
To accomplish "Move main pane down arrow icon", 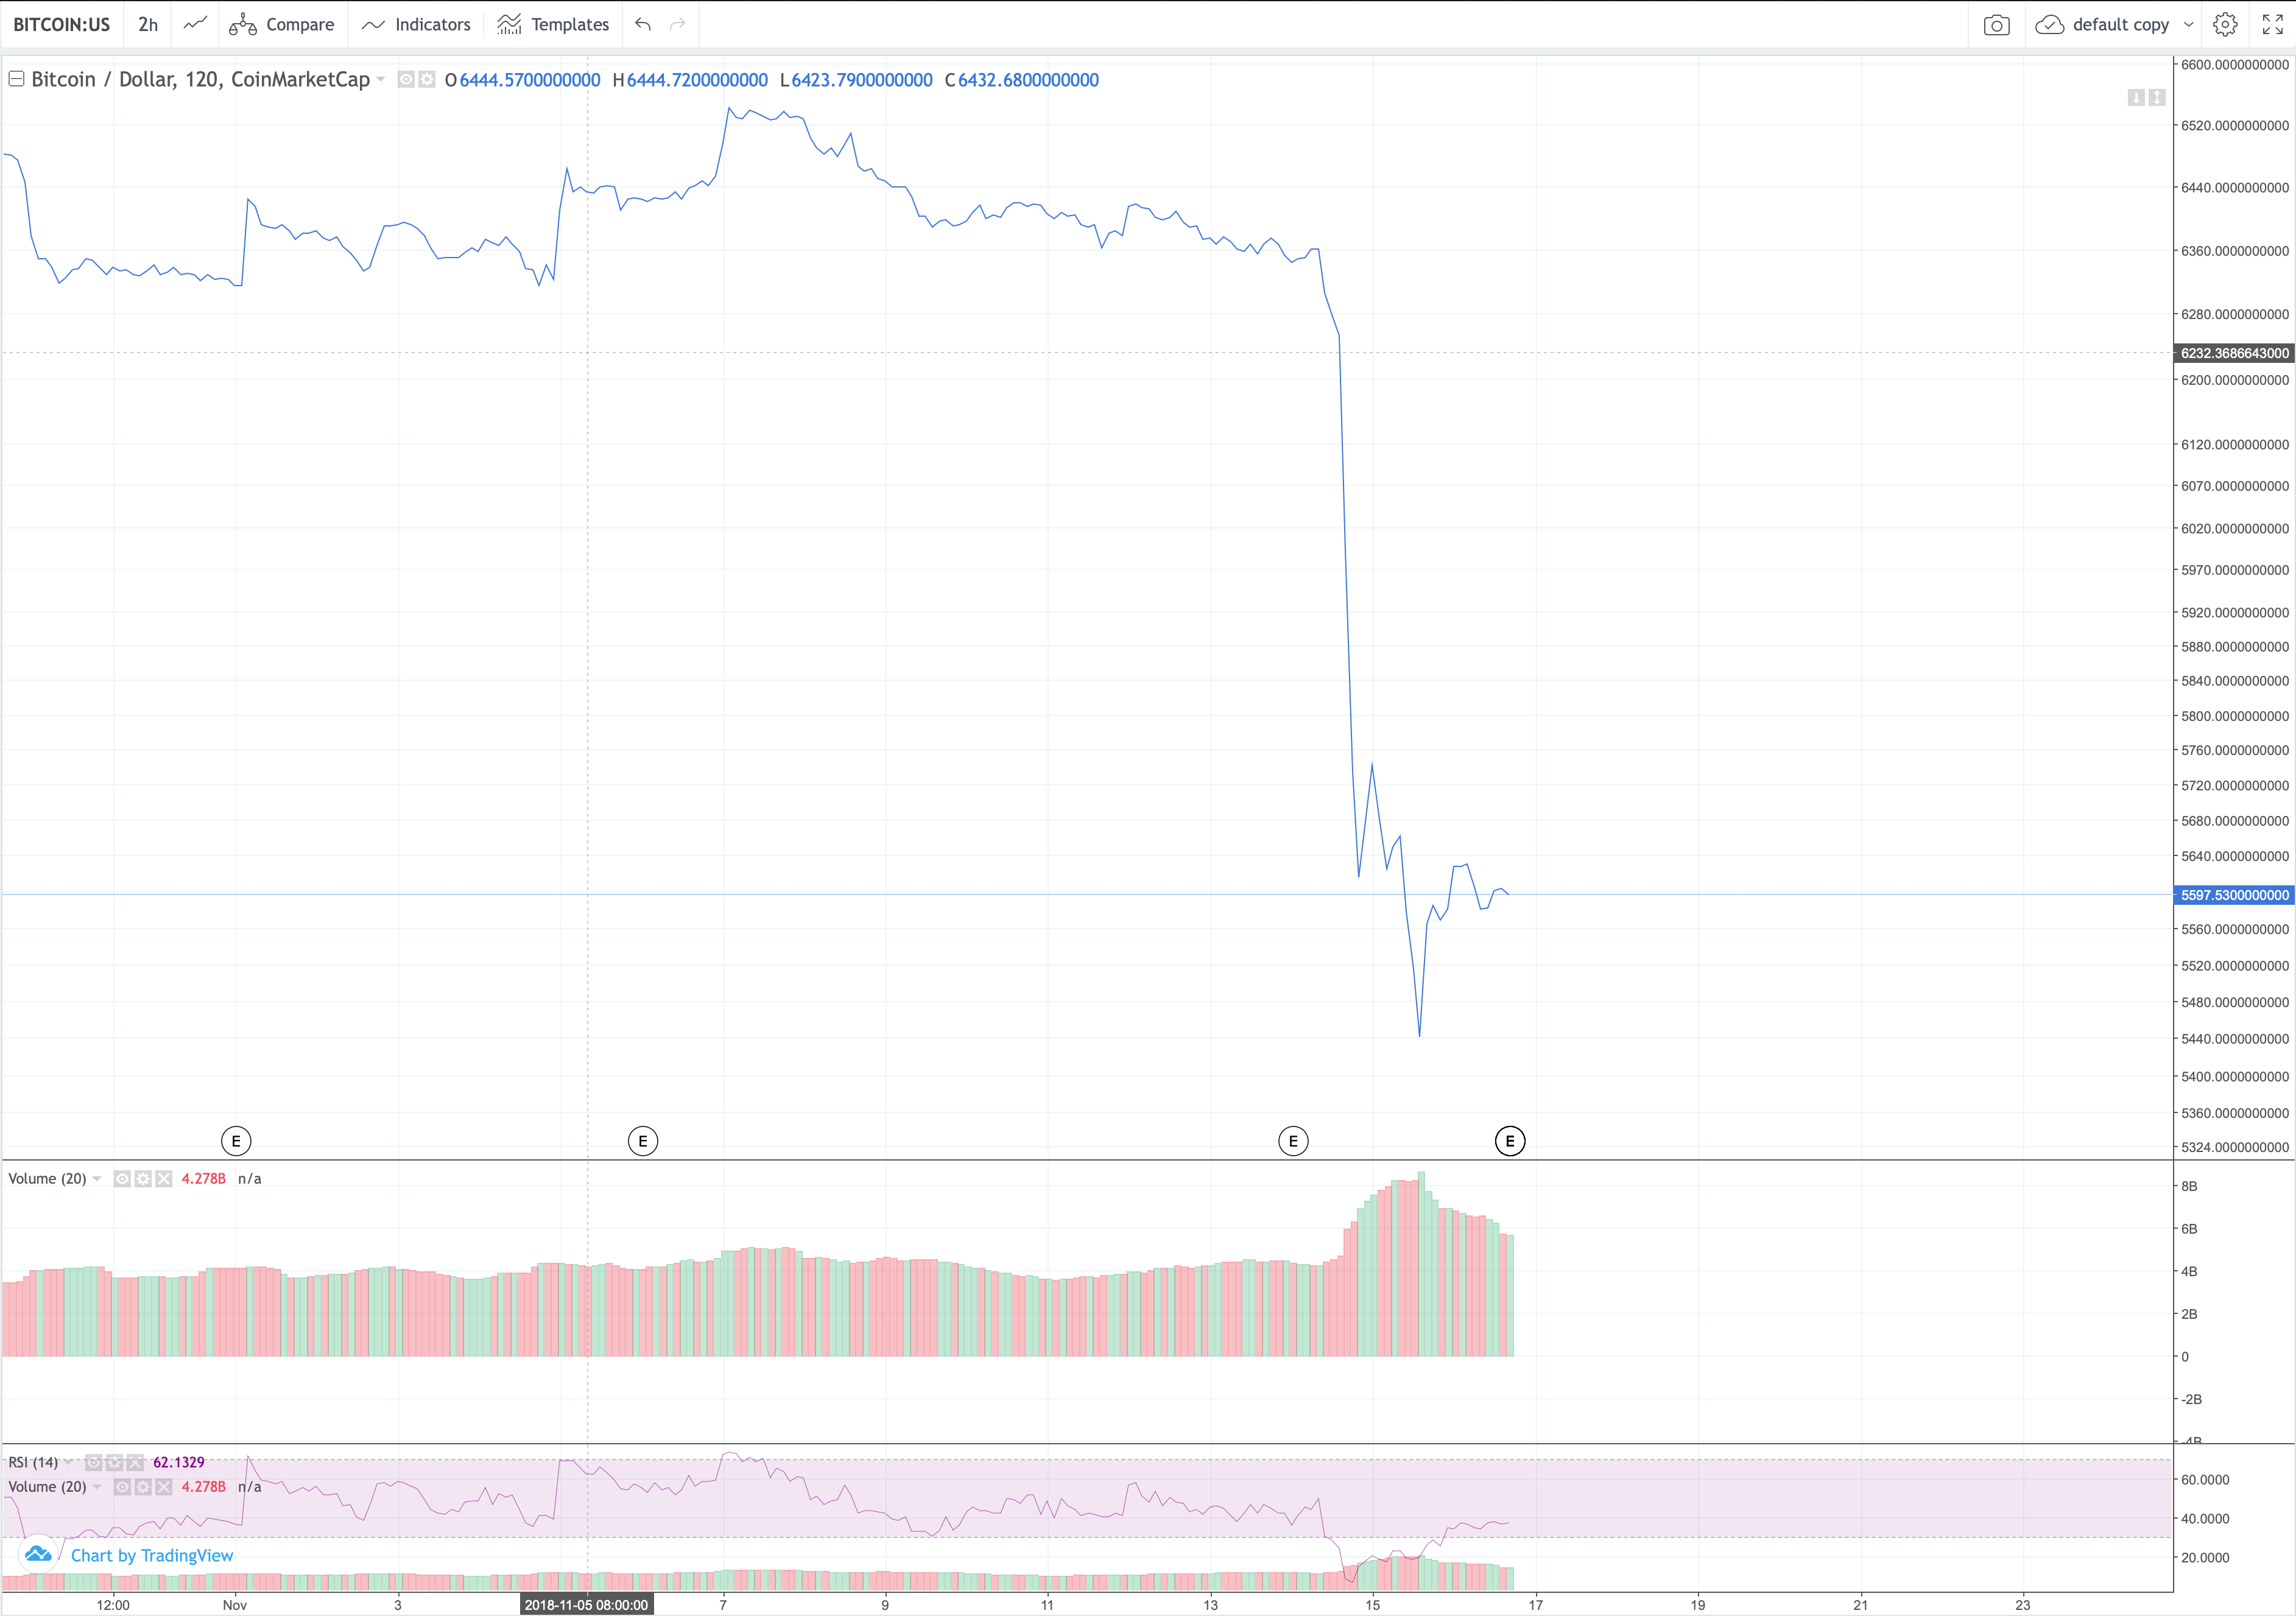I will pos(2136,97).
